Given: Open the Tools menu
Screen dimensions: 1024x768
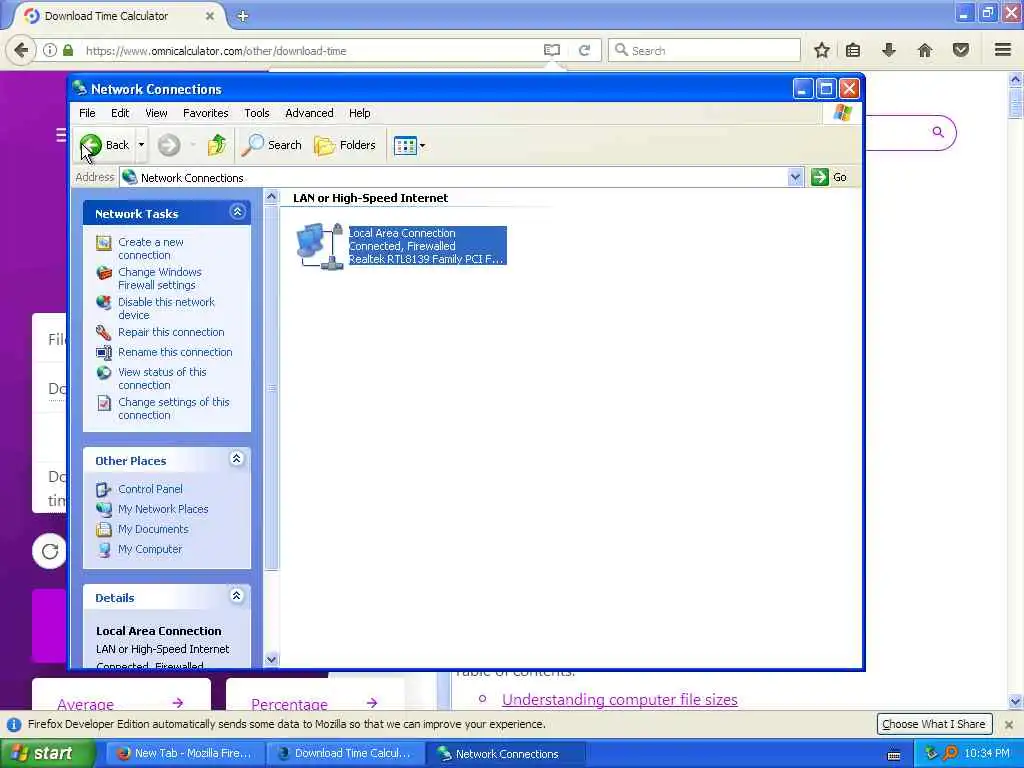Looking at the screenshot, I should [257, 113].
